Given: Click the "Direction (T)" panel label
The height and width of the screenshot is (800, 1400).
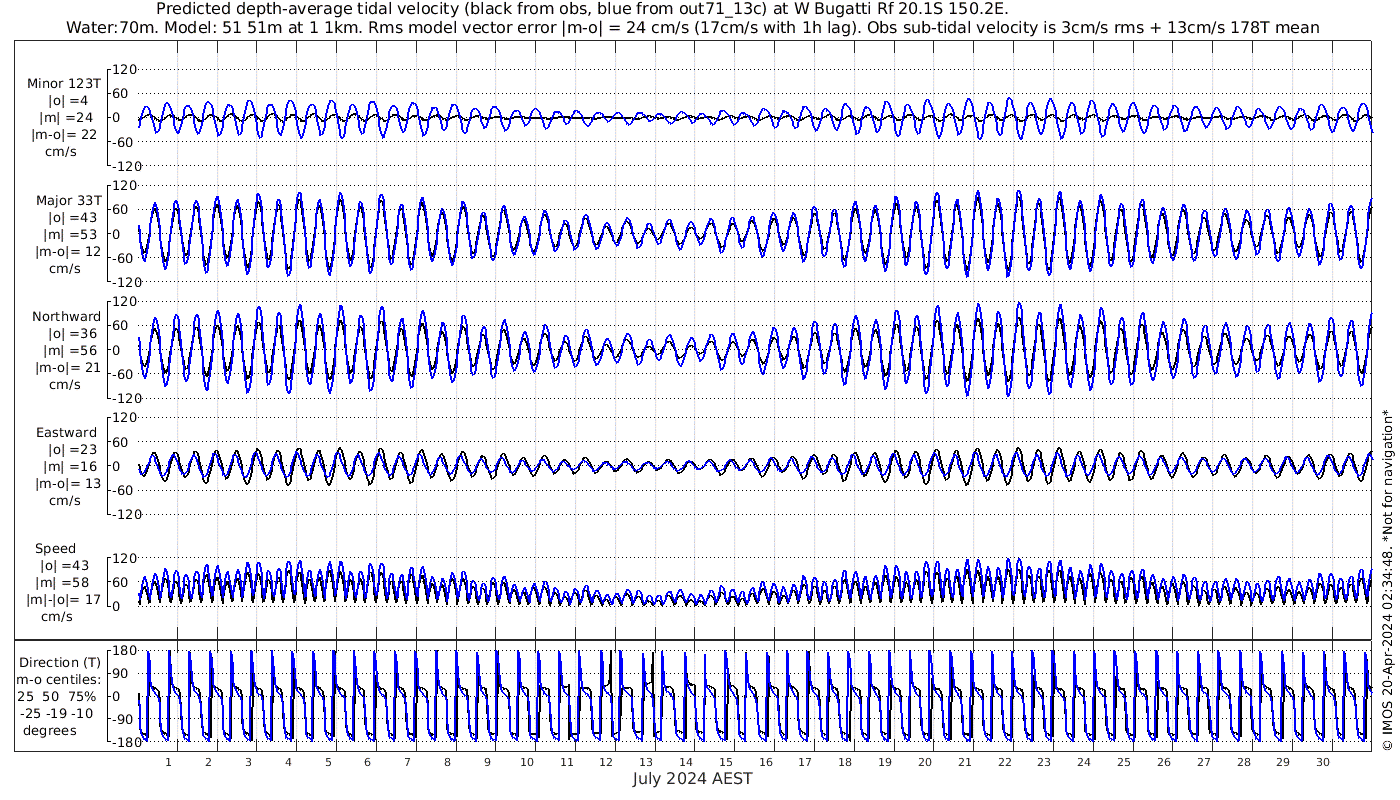Looking at the screenshot, I should tap(62, 662).
